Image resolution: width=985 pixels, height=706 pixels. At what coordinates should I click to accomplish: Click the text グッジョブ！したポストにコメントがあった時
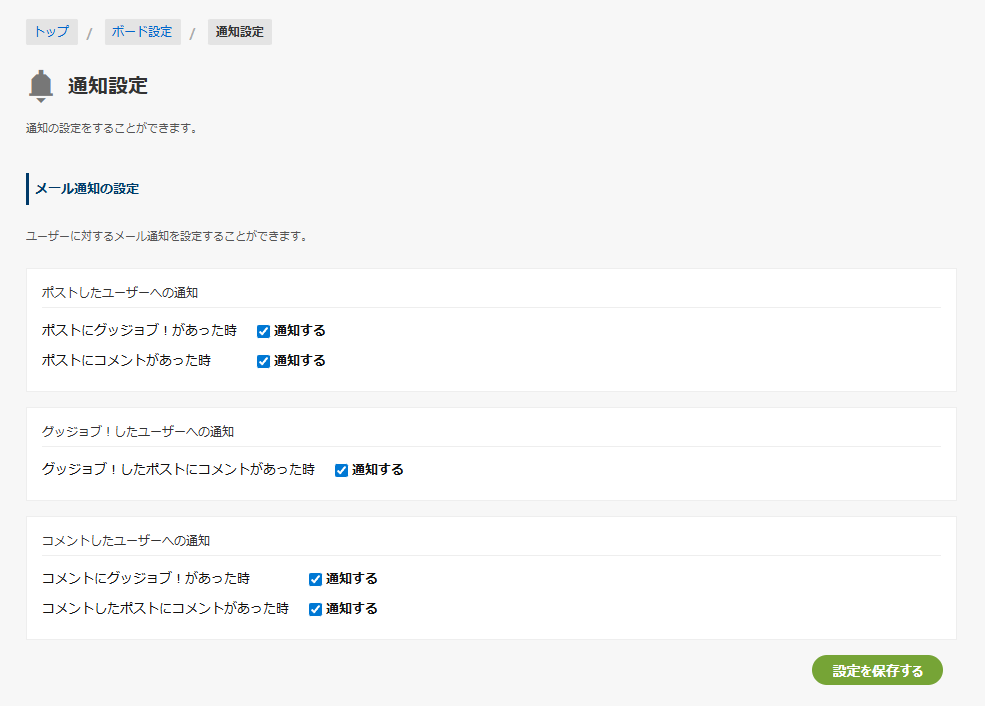[x=178, y=469]
